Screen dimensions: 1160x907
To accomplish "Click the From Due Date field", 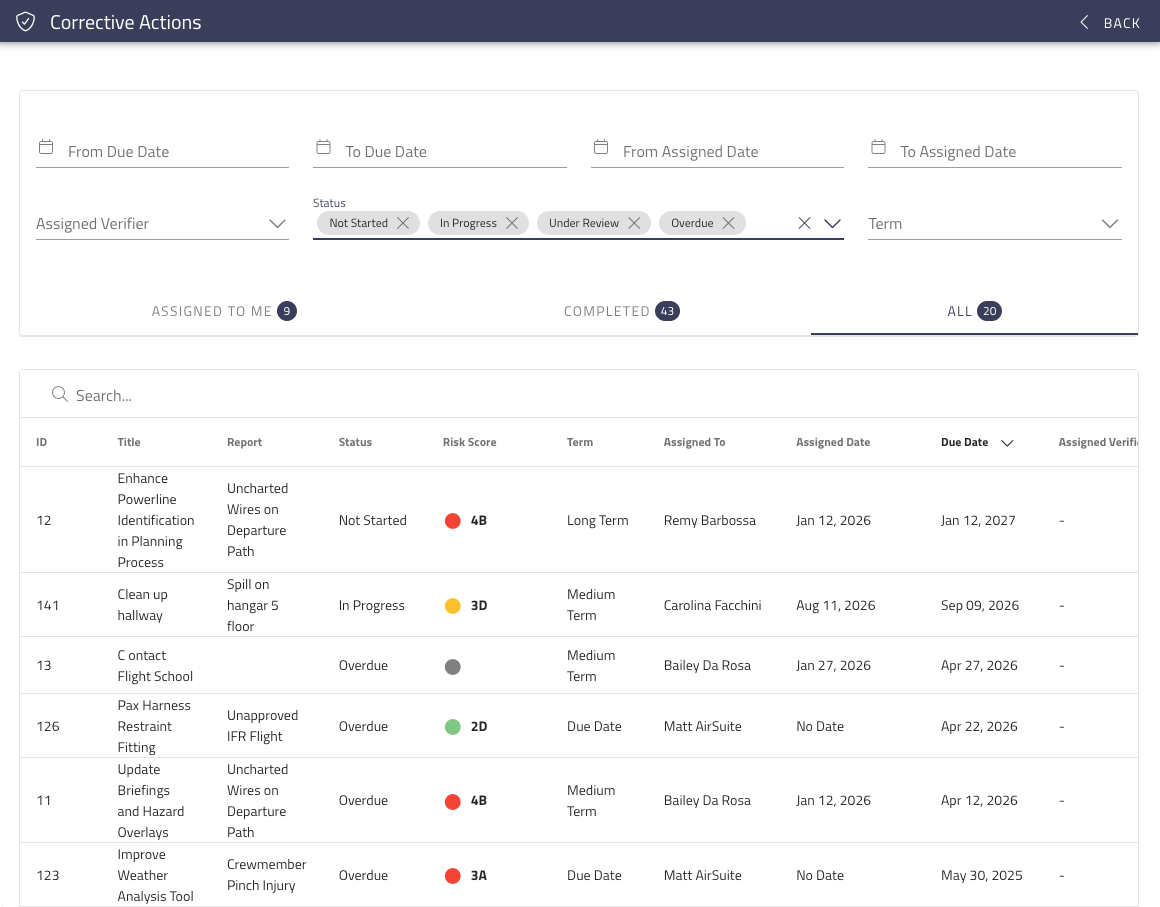I will [162, 152].
